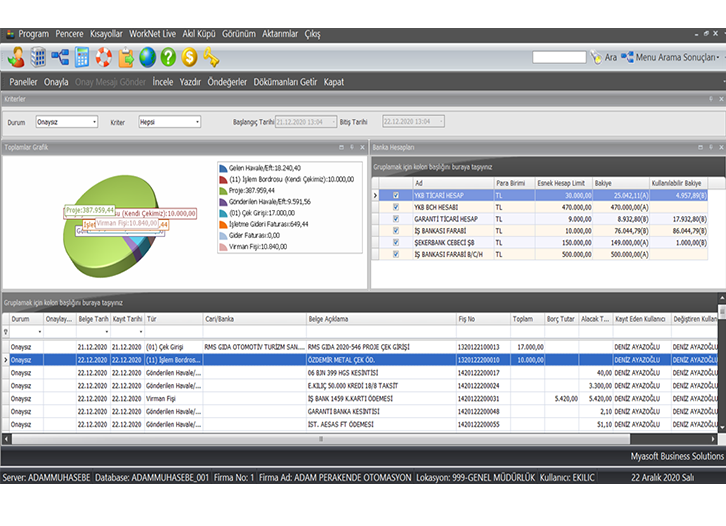726x526 pixels.
Task: Click the green question mark help icon
Action: coord(169,57)
